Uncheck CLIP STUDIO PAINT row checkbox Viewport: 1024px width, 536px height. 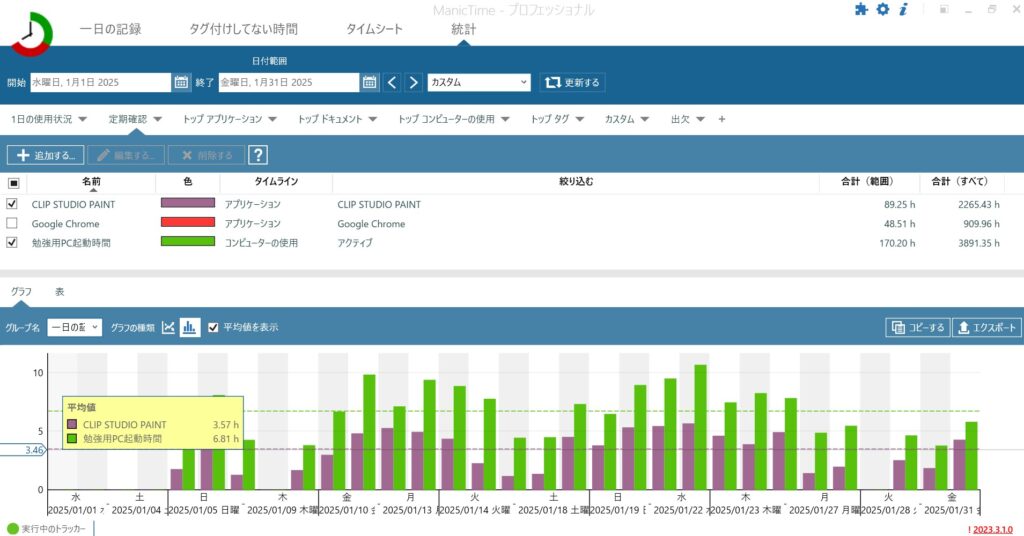click(x=12, y=204)
